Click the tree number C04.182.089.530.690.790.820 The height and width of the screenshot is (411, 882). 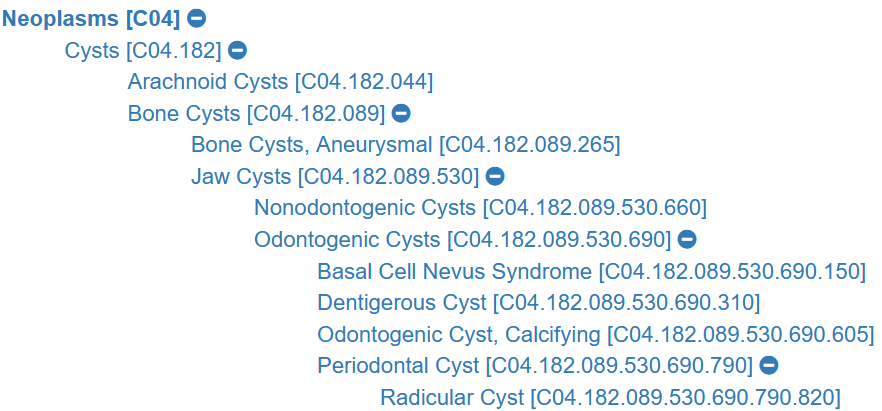coord(685,397)
